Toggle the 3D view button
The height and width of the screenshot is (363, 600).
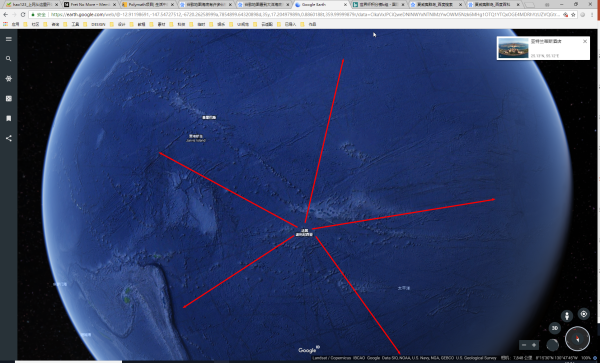(555, 328)
